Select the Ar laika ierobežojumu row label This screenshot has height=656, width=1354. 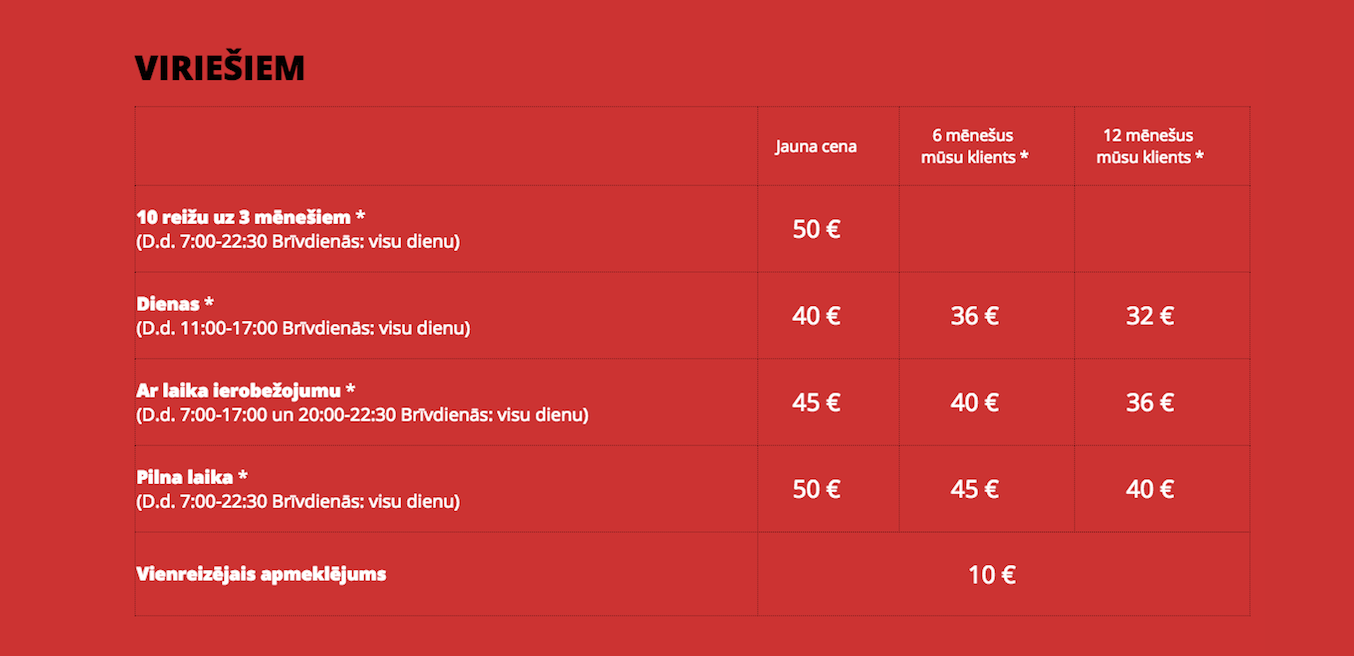click(x=246, y=390)
